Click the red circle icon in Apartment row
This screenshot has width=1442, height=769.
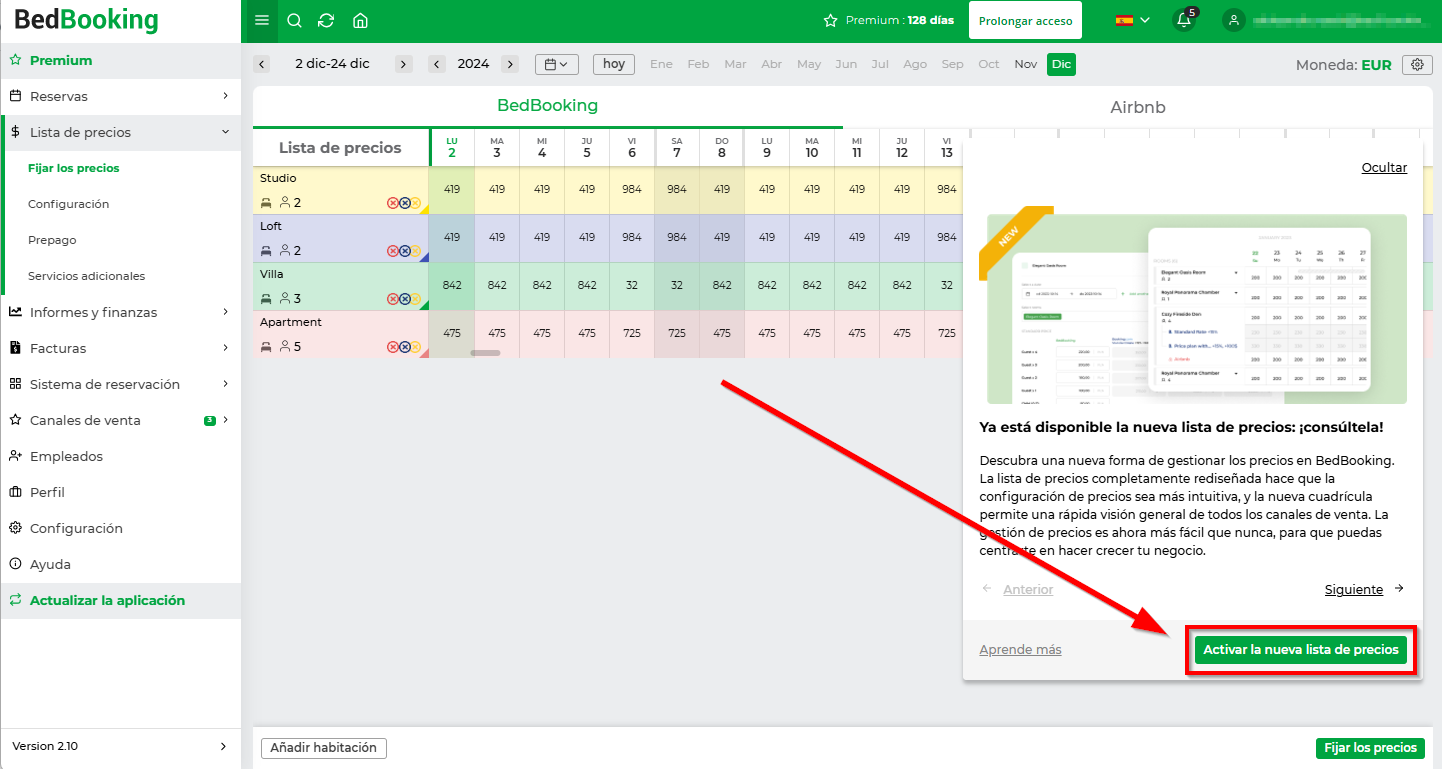pos(393,347)
